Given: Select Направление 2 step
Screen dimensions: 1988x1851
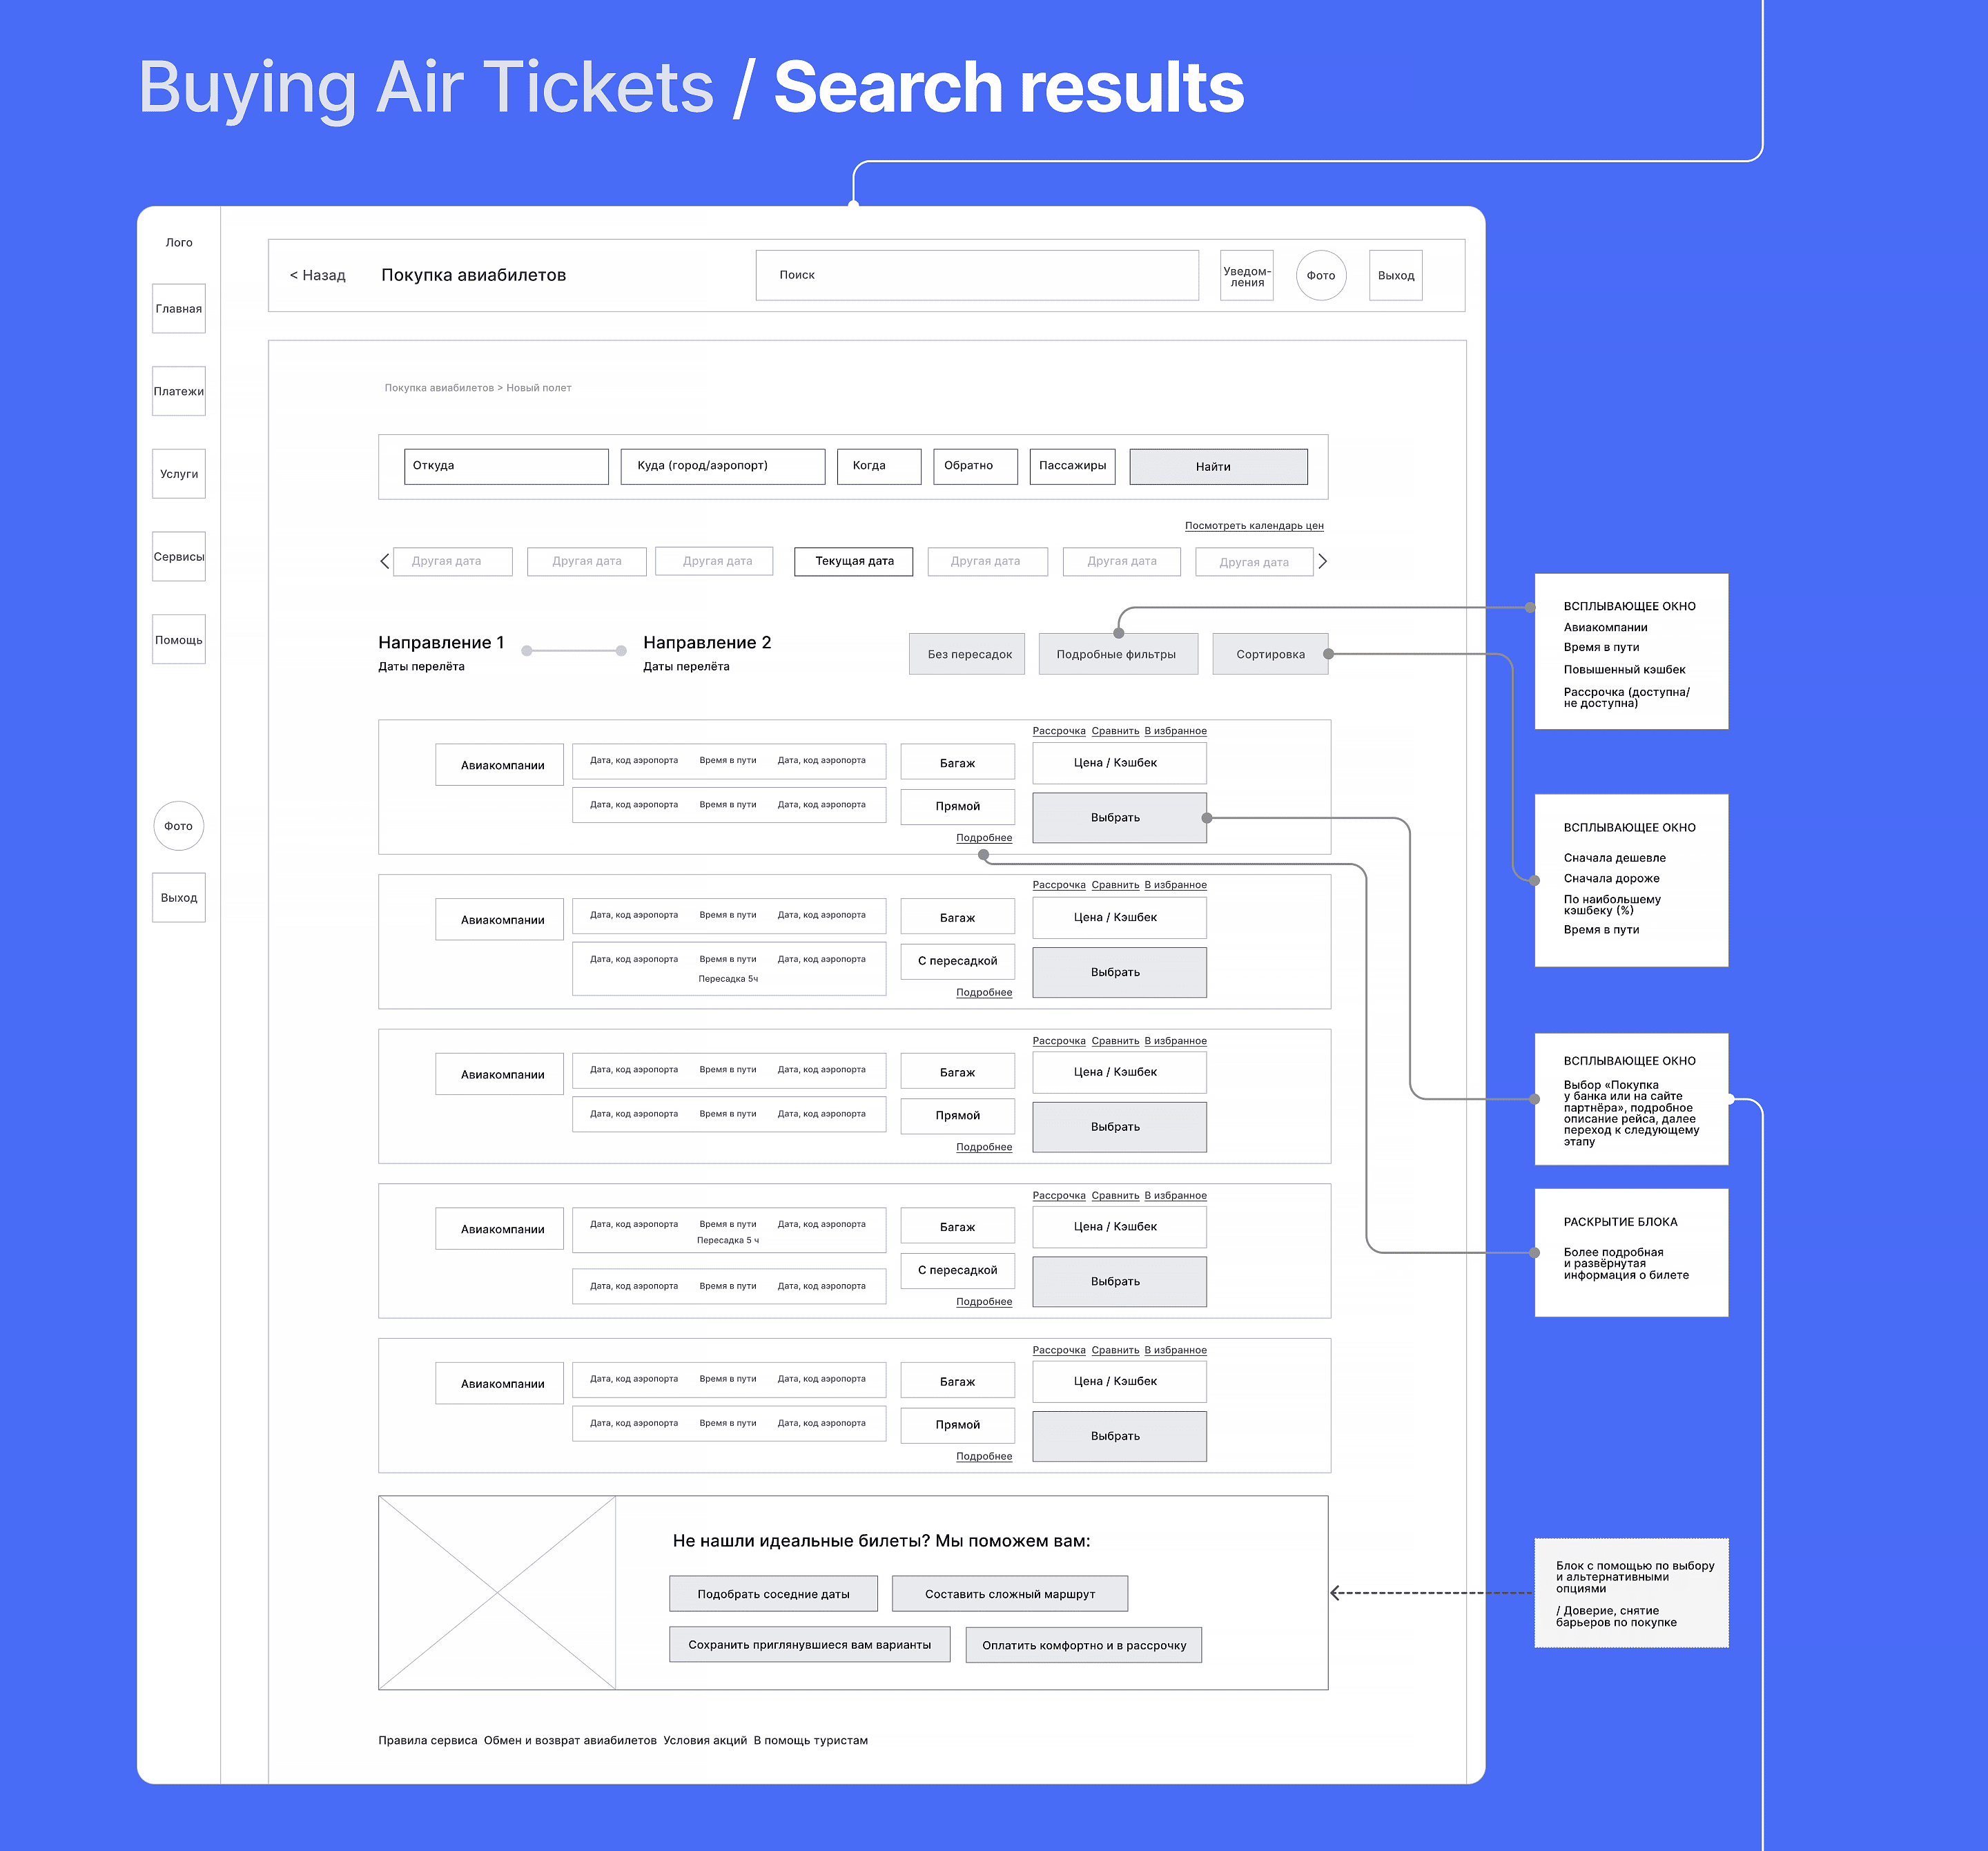Looking at the screenshot, I should pos(707,643).
